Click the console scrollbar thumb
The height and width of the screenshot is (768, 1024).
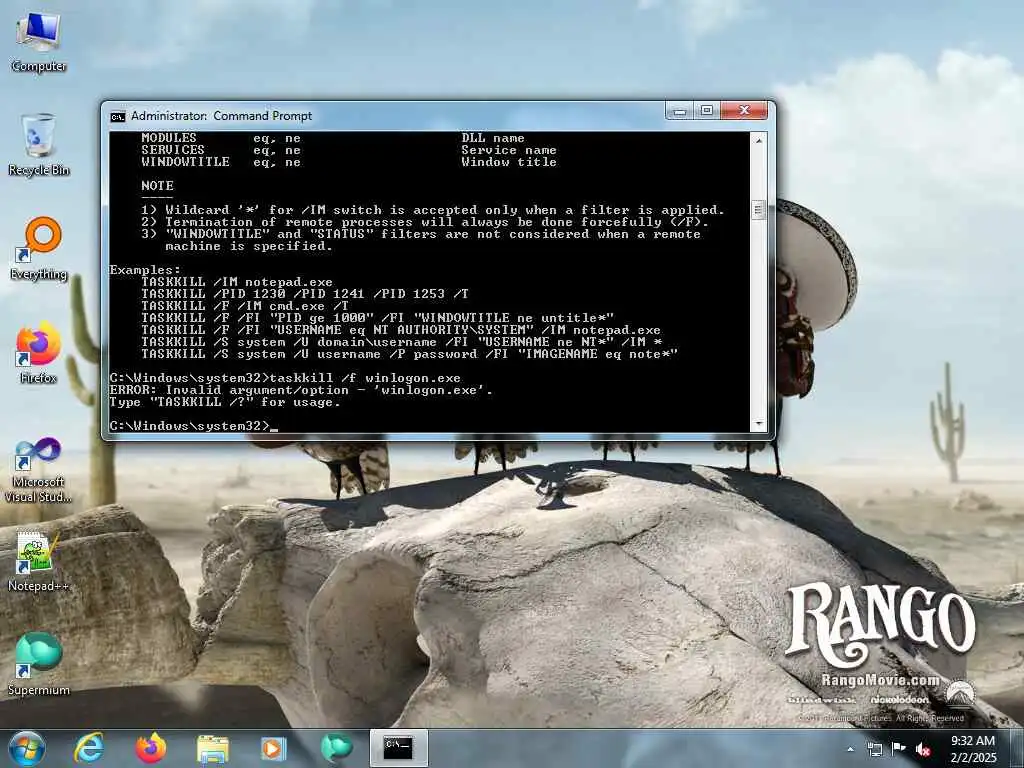coord(759,210)
